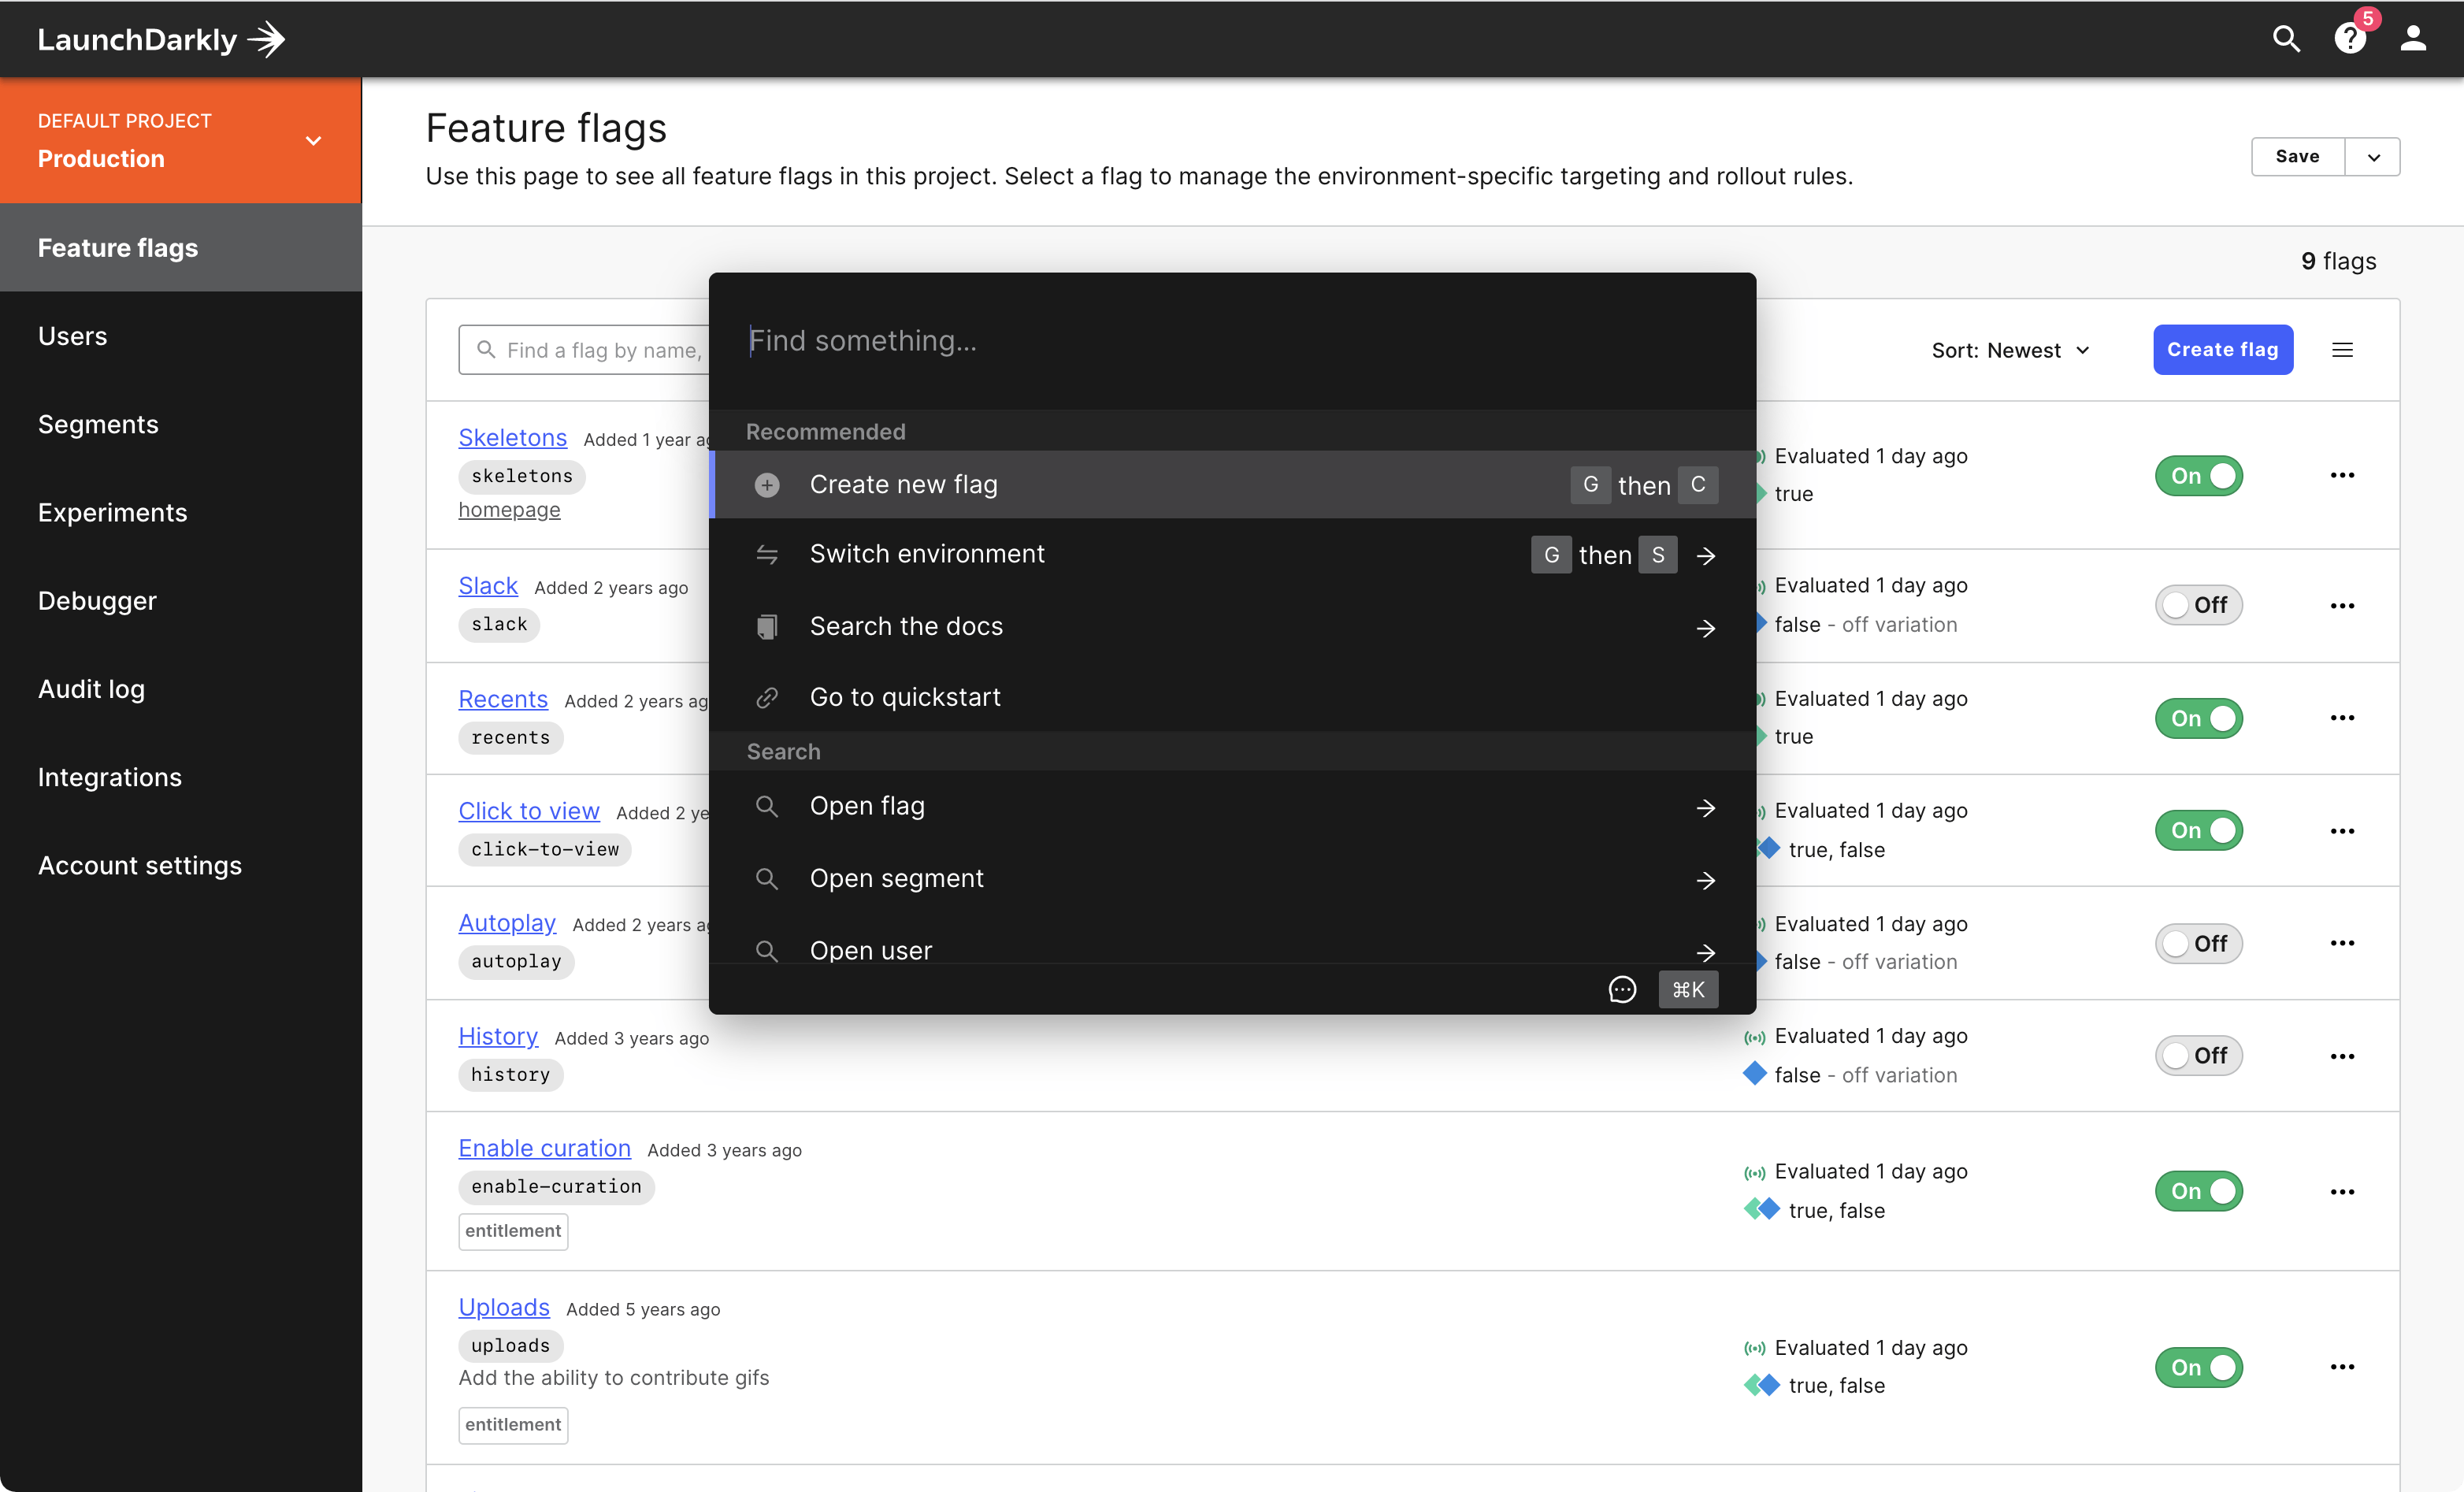2464x1492 pixels.
Task: Open the global search magnifier in the top bar
Action: (2286, 39)
